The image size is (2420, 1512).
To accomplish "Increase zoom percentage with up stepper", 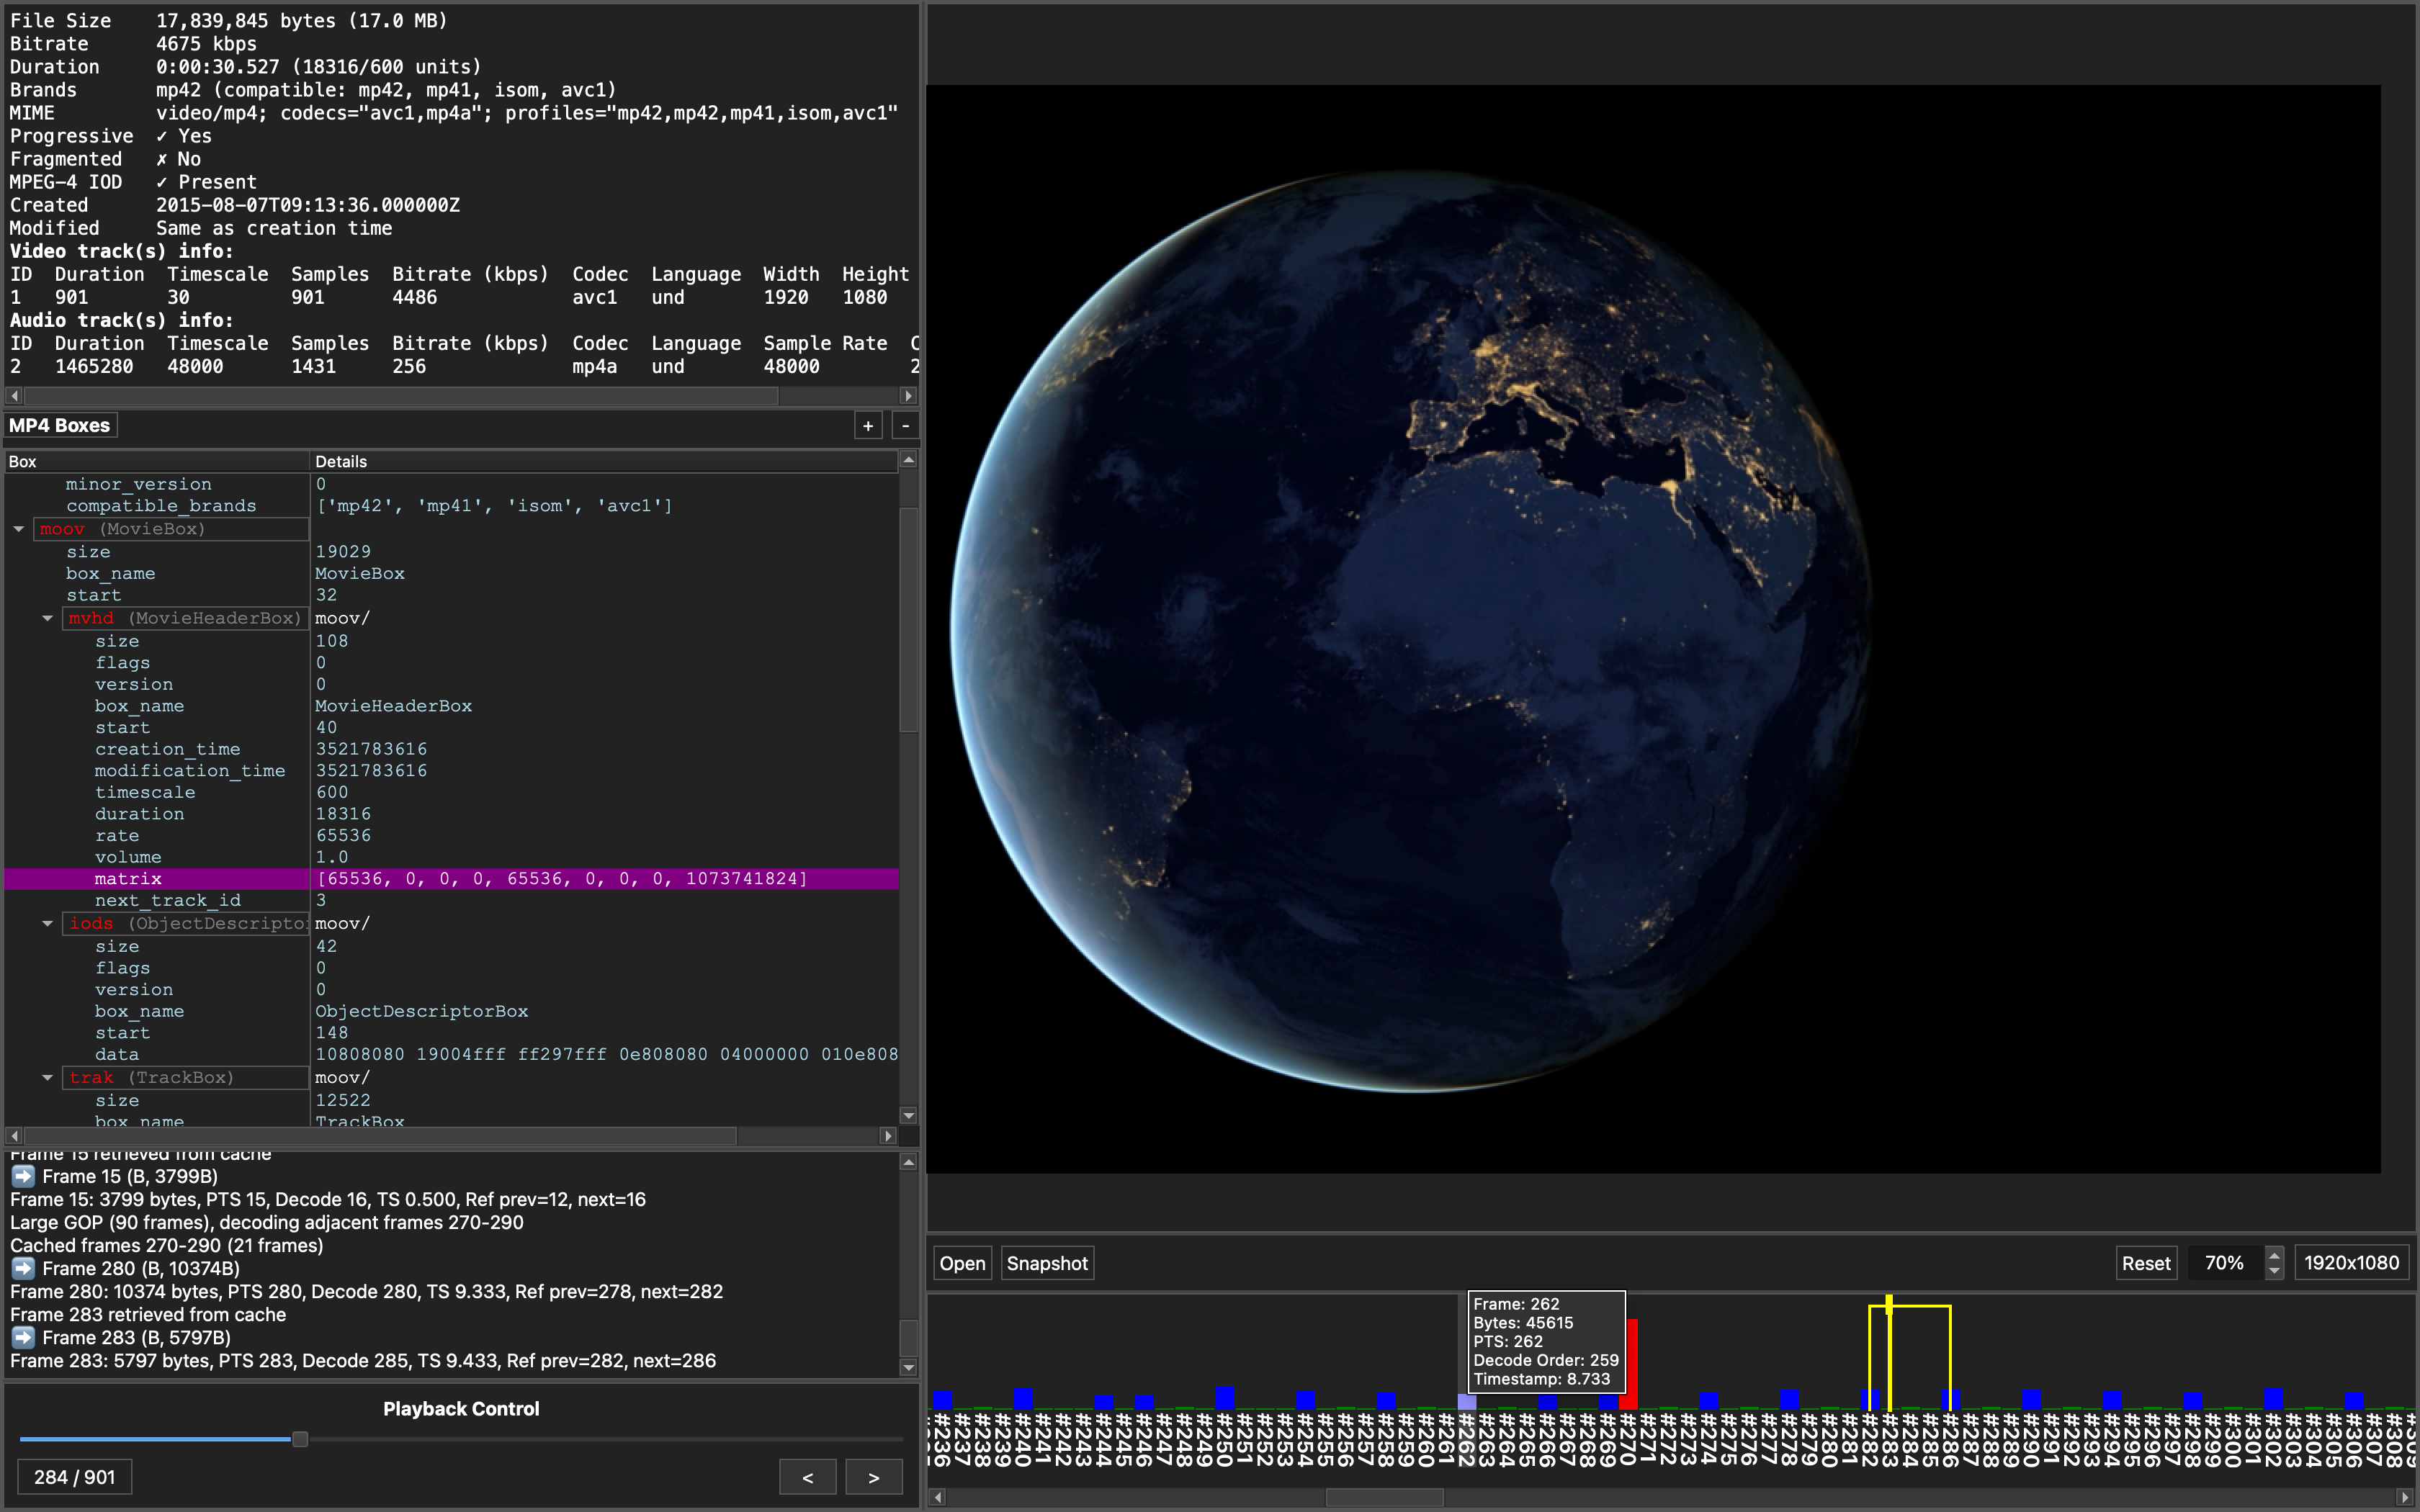I will pos(2274,1255).
